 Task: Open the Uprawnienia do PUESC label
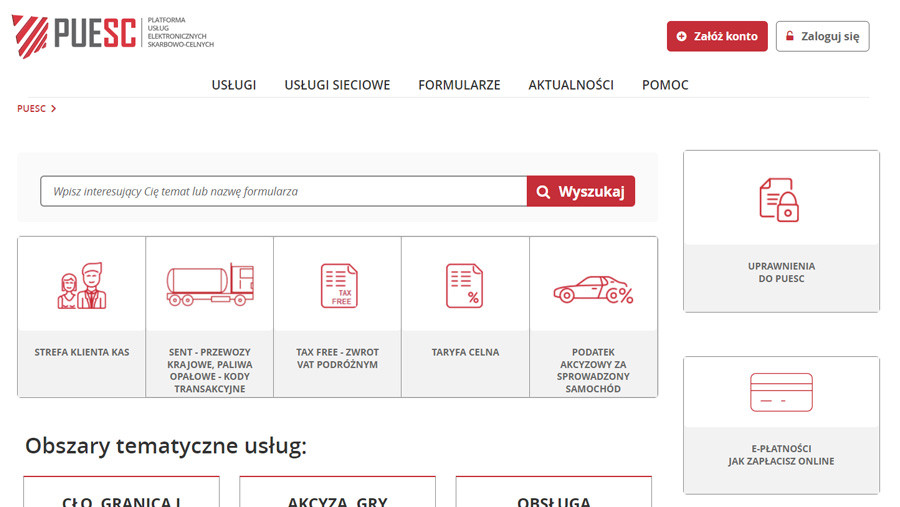click(x=781, y=272)
